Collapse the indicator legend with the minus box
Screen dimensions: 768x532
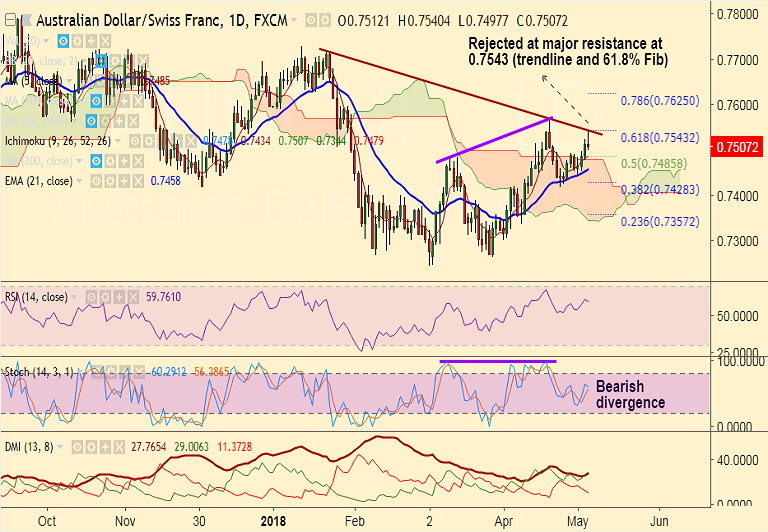coord(10,20)
